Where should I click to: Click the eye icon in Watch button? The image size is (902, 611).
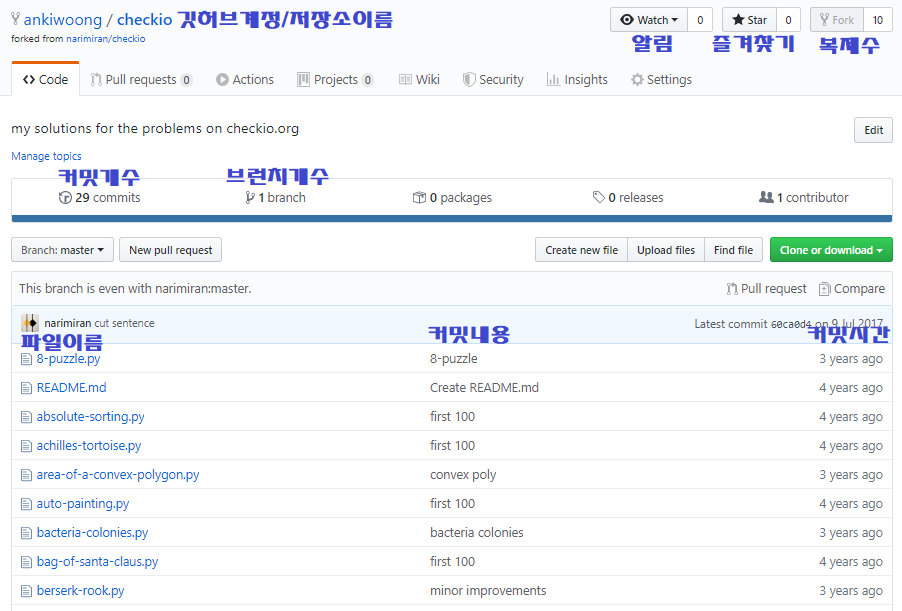click(x=626, y=20)
